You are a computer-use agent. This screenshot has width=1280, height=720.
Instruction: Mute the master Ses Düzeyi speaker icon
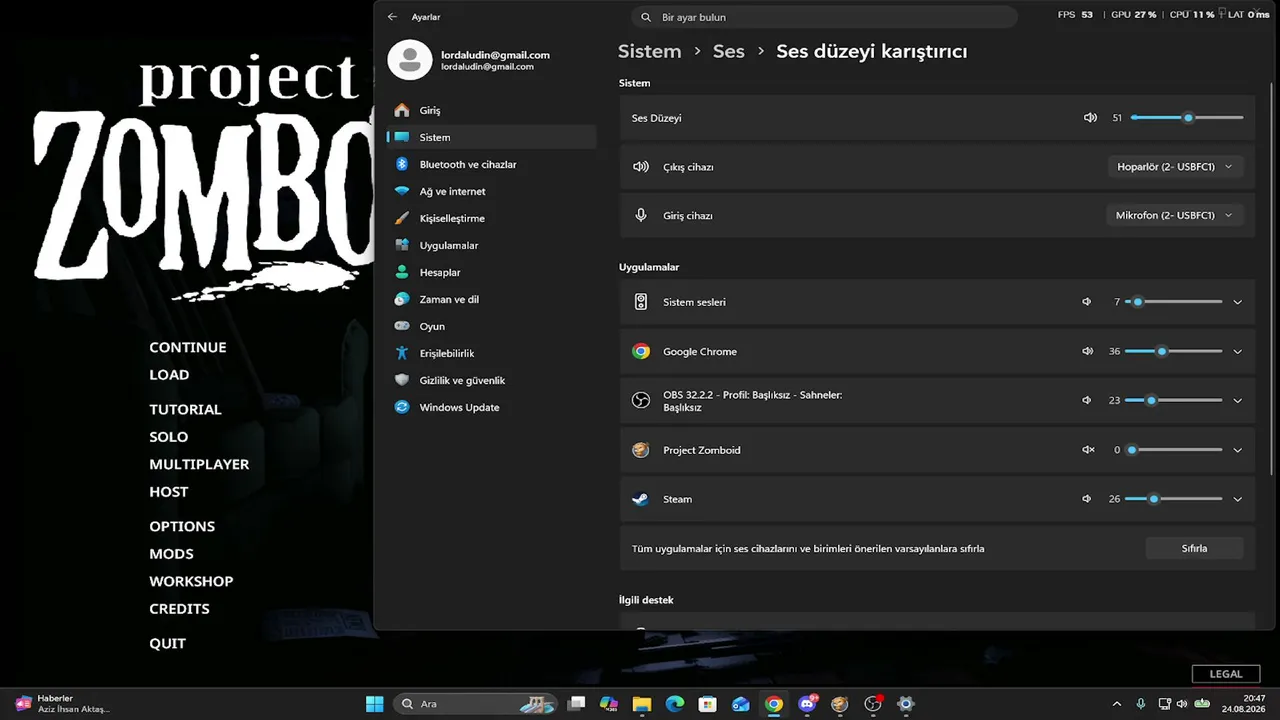[1090, 118]
